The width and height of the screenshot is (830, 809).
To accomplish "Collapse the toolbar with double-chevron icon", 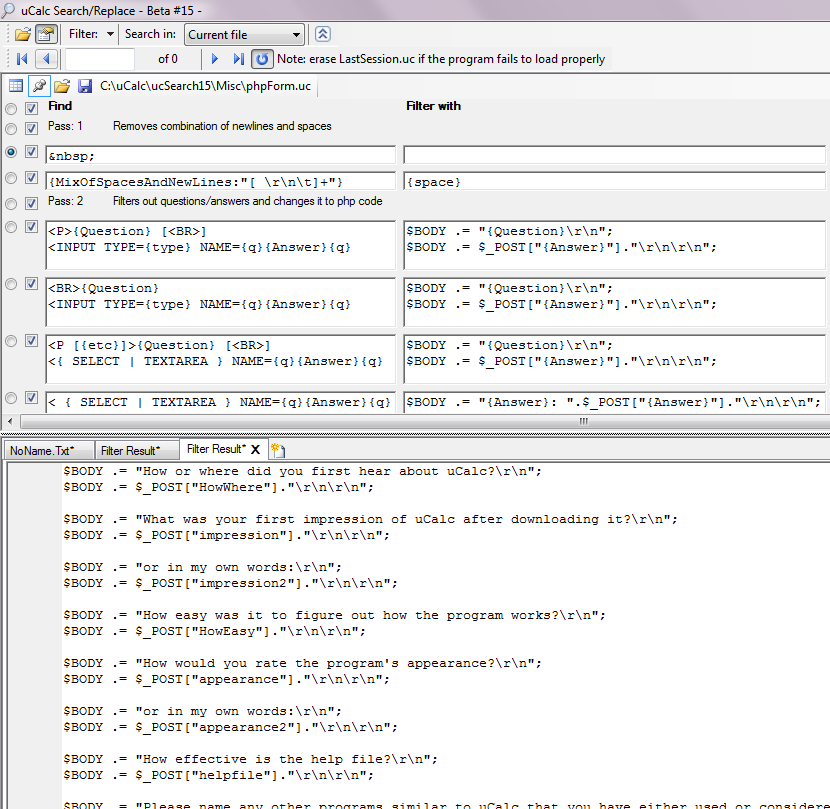I will click(323, 34).
